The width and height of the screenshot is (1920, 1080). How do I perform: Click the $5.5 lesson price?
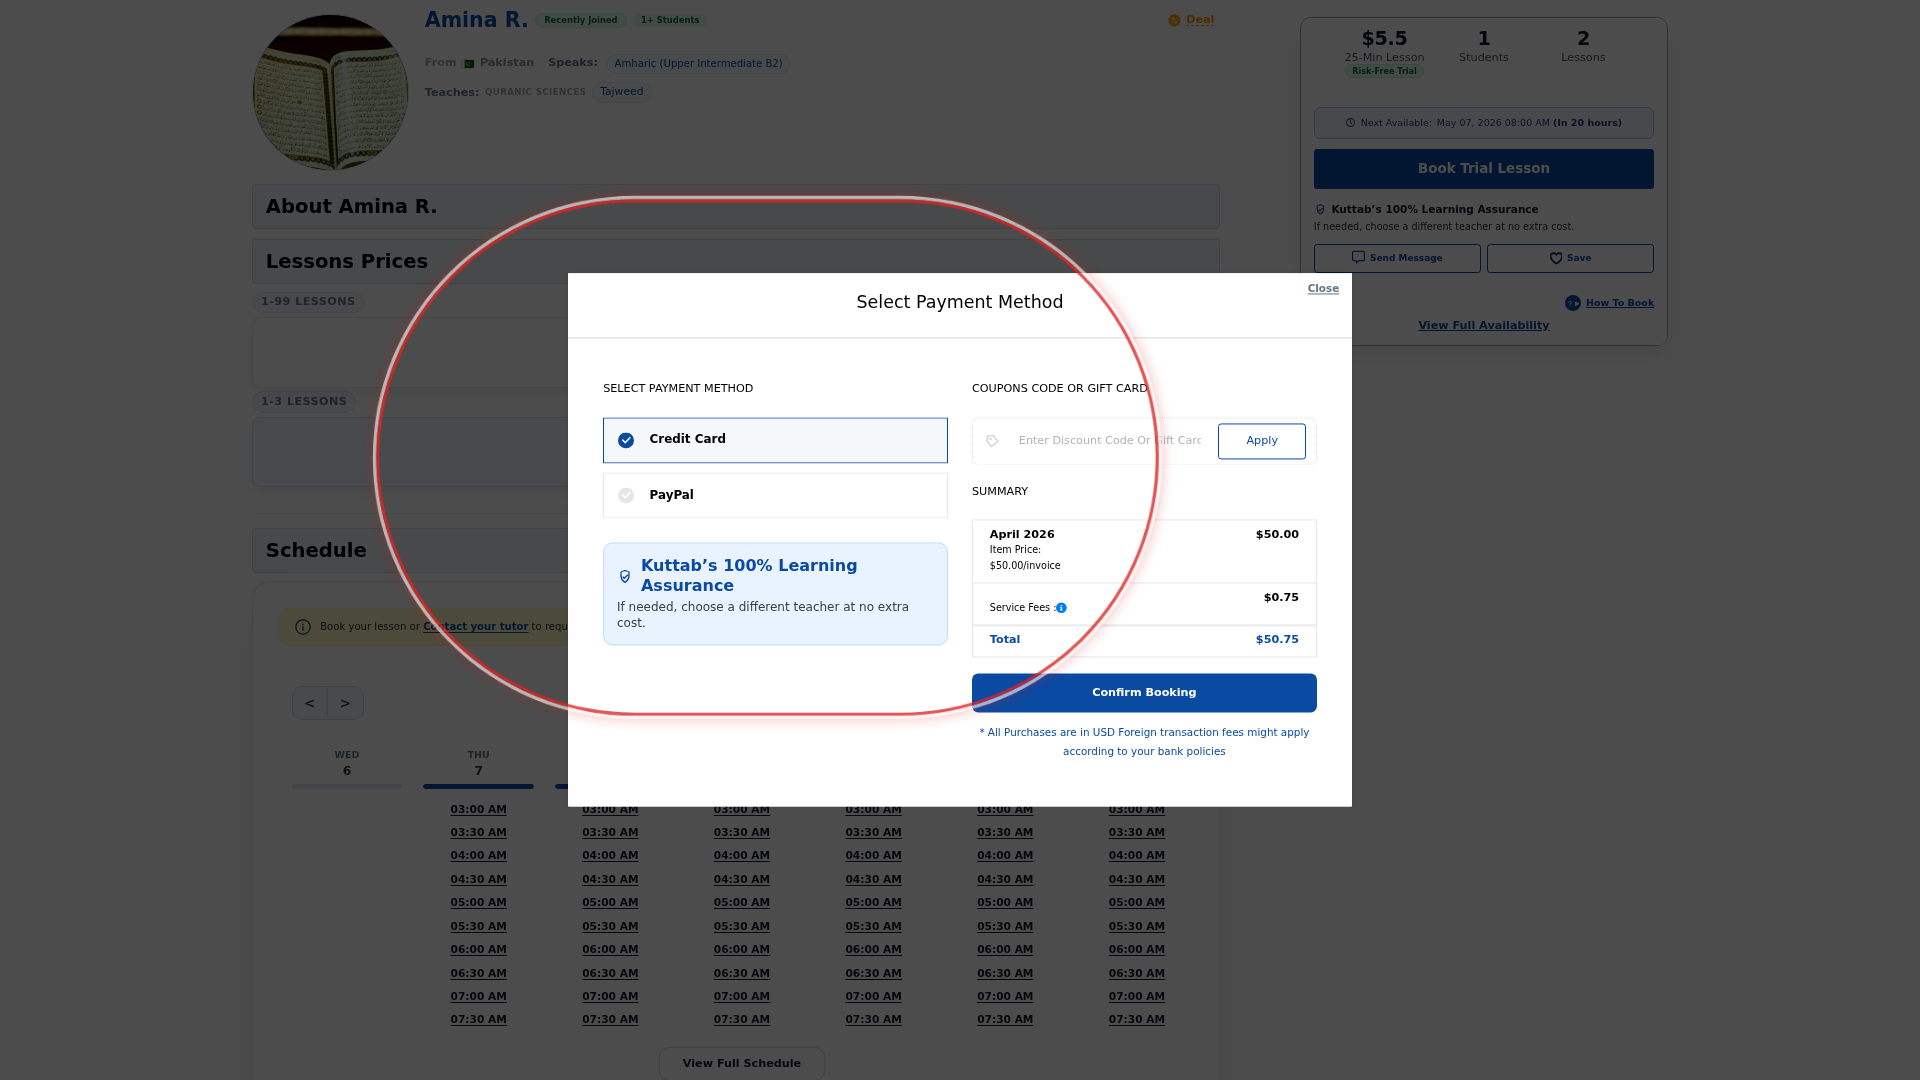tap(1384, 39)
